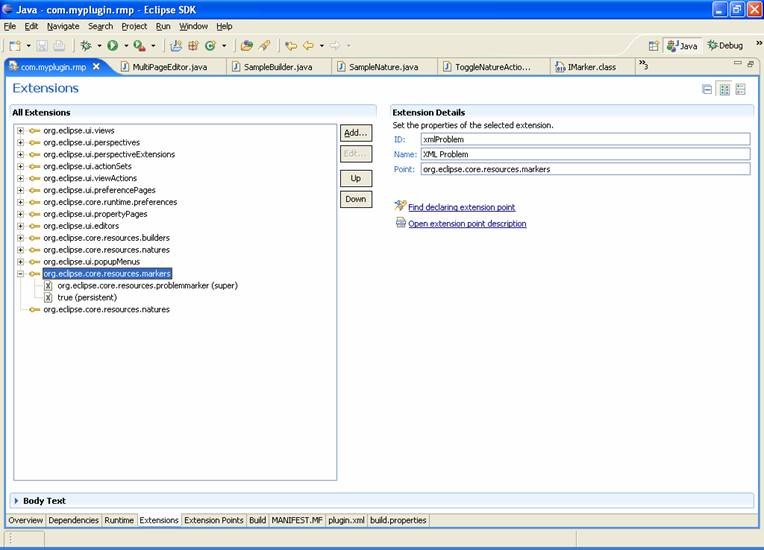Click the Open Type toolbar icon
Image resolution: width=764 pixels, height=550 pixels.
(246, 46)
